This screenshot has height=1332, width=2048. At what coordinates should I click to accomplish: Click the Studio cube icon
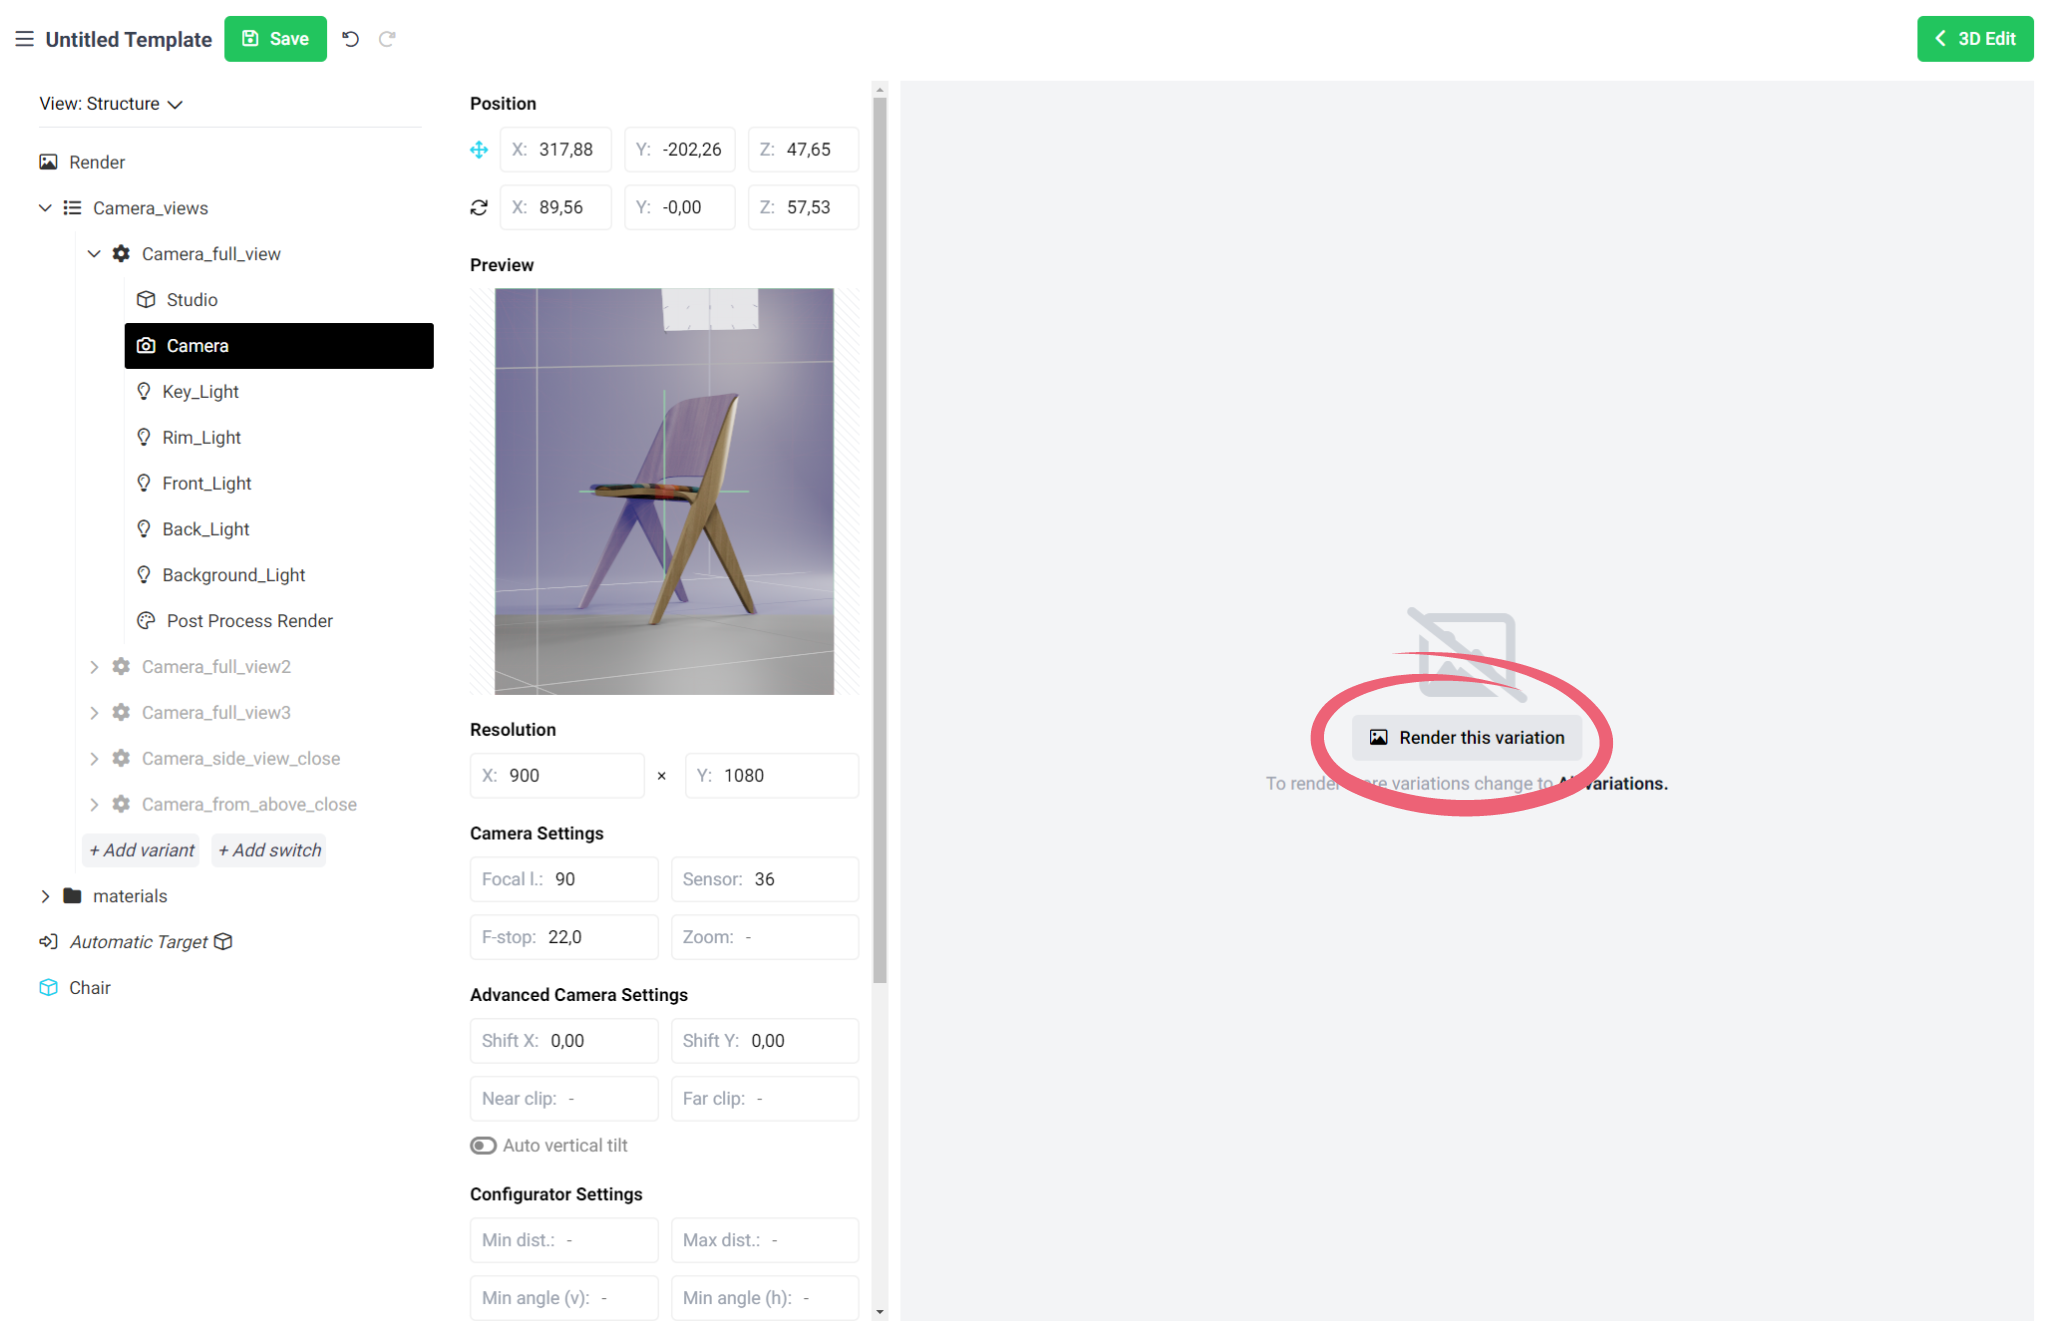pos(146,300)
